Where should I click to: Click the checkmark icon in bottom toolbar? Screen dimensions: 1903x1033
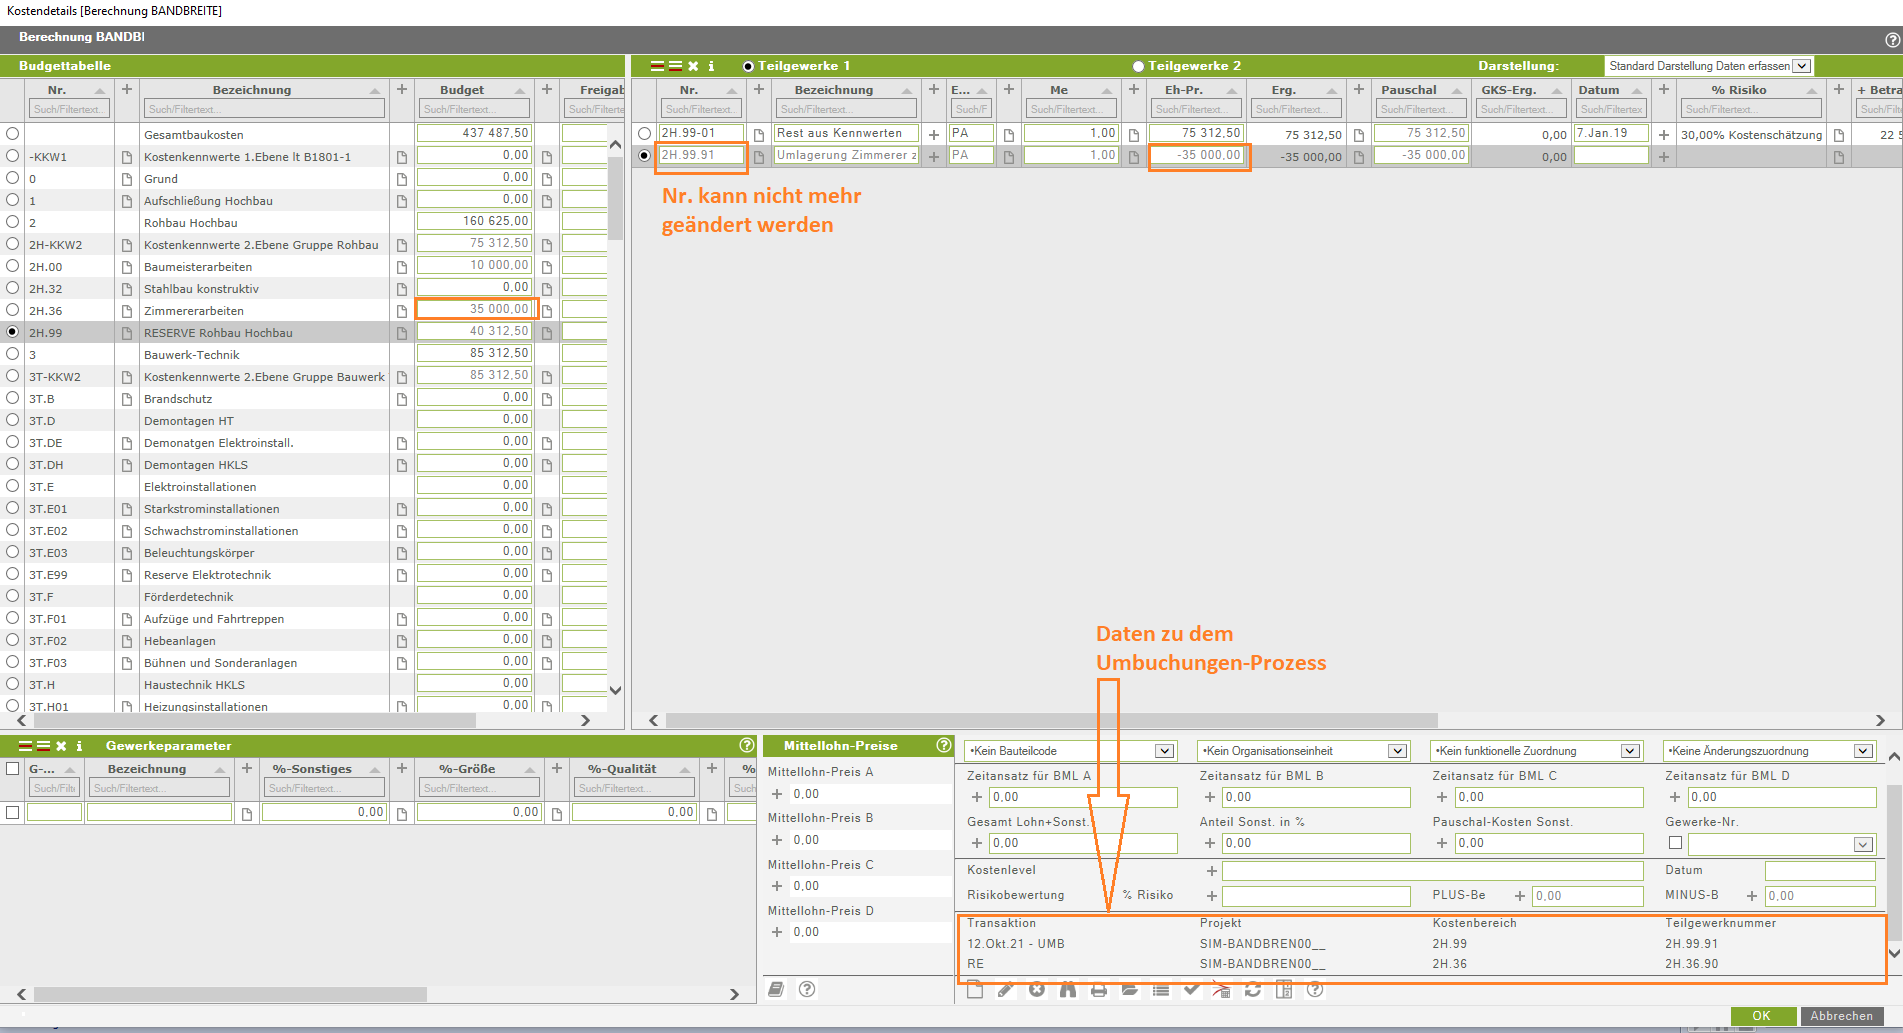tap(1191, 990)
